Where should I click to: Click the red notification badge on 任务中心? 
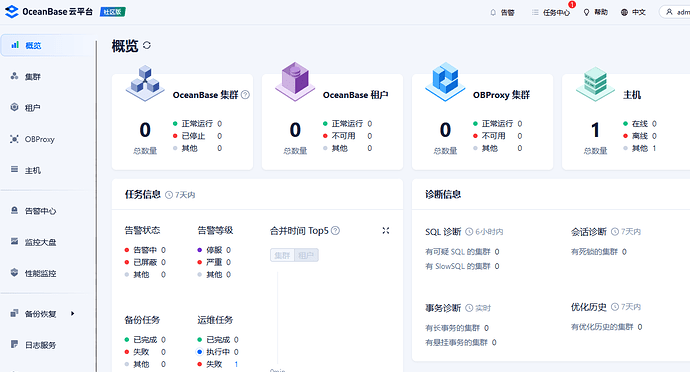[x=572, y=4]
